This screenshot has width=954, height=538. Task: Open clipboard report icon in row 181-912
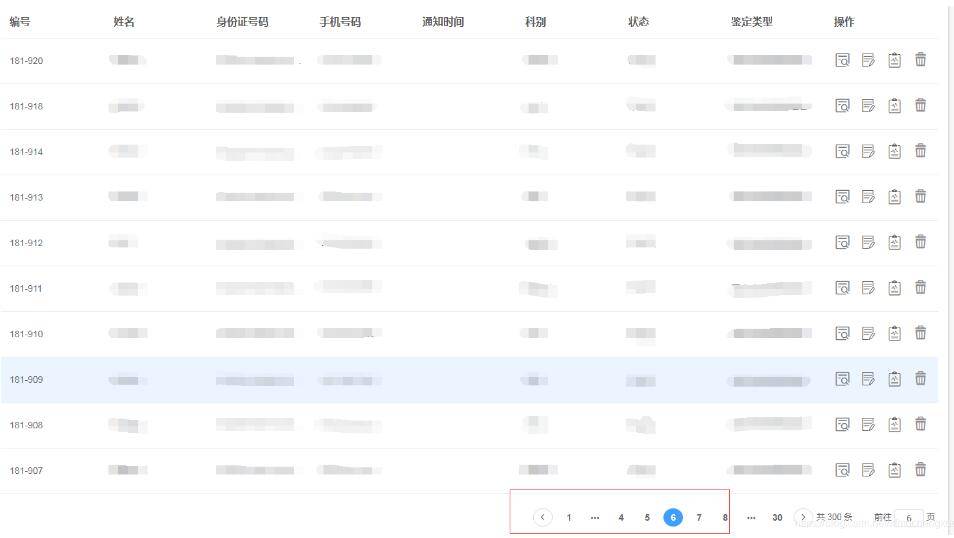[894, 243]
